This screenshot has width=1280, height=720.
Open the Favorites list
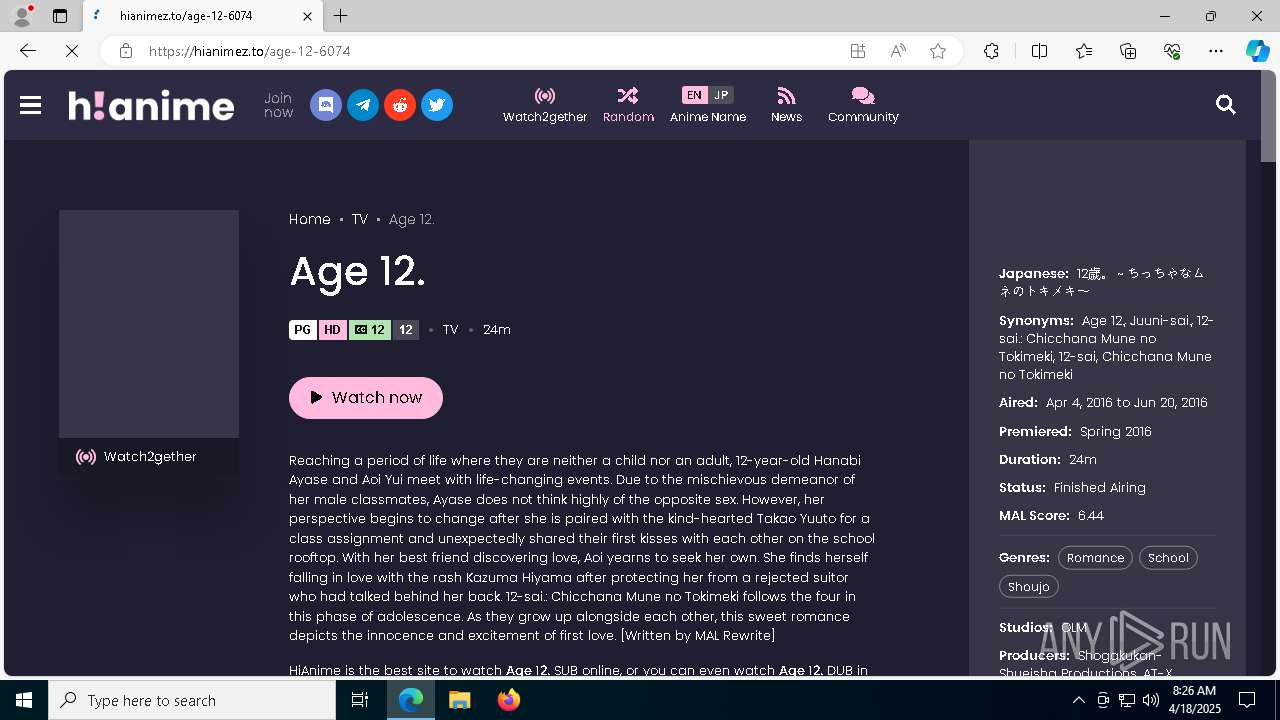1084,51
